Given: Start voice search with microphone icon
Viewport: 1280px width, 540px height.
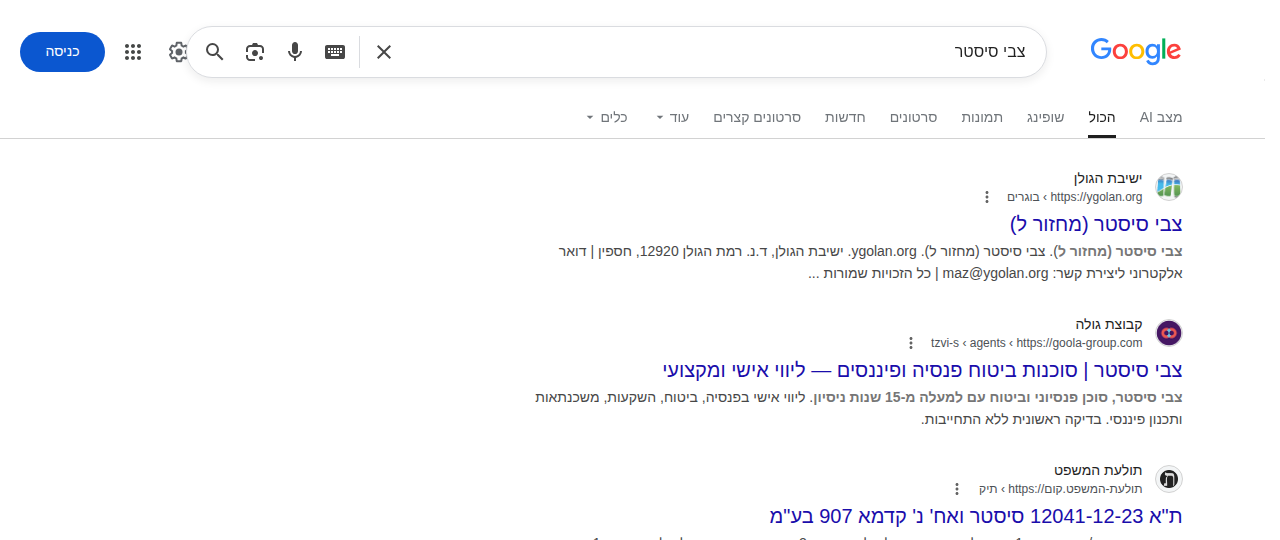Looking at the screenshot, I should [295, 52].
